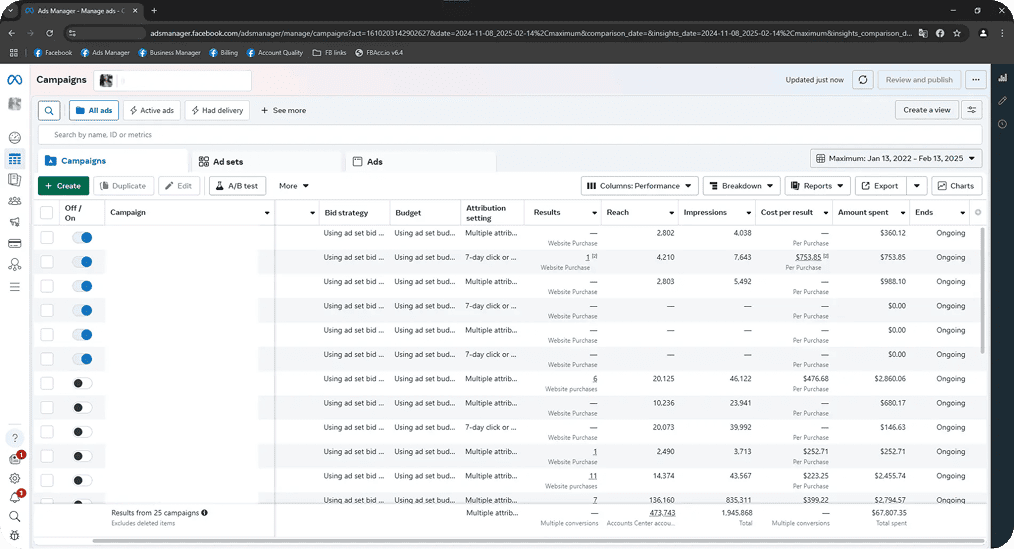Click the green Create button
The height and width of the screenshot is (549, 1014).
coord(63,186)
